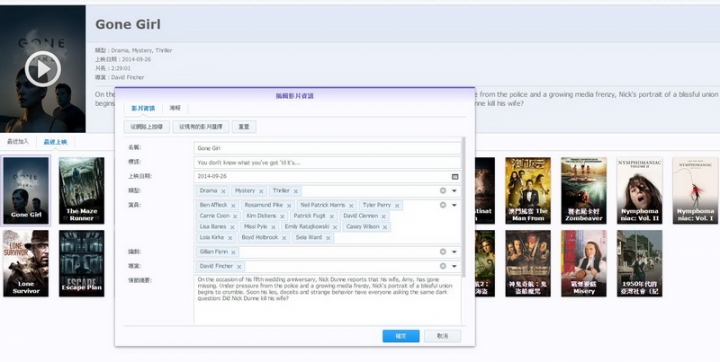The width and height of the screenshot is (720, 362).
Task: Remove Sela Ward from the cast
Action: pyautogui.click(x=328, y=238)
